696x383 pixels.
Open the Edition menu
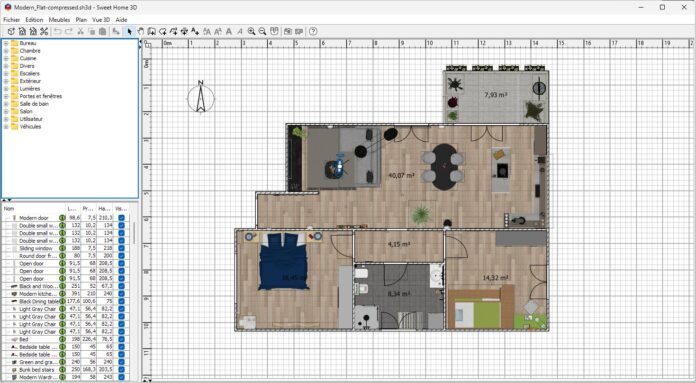click(x=34, y=20)
